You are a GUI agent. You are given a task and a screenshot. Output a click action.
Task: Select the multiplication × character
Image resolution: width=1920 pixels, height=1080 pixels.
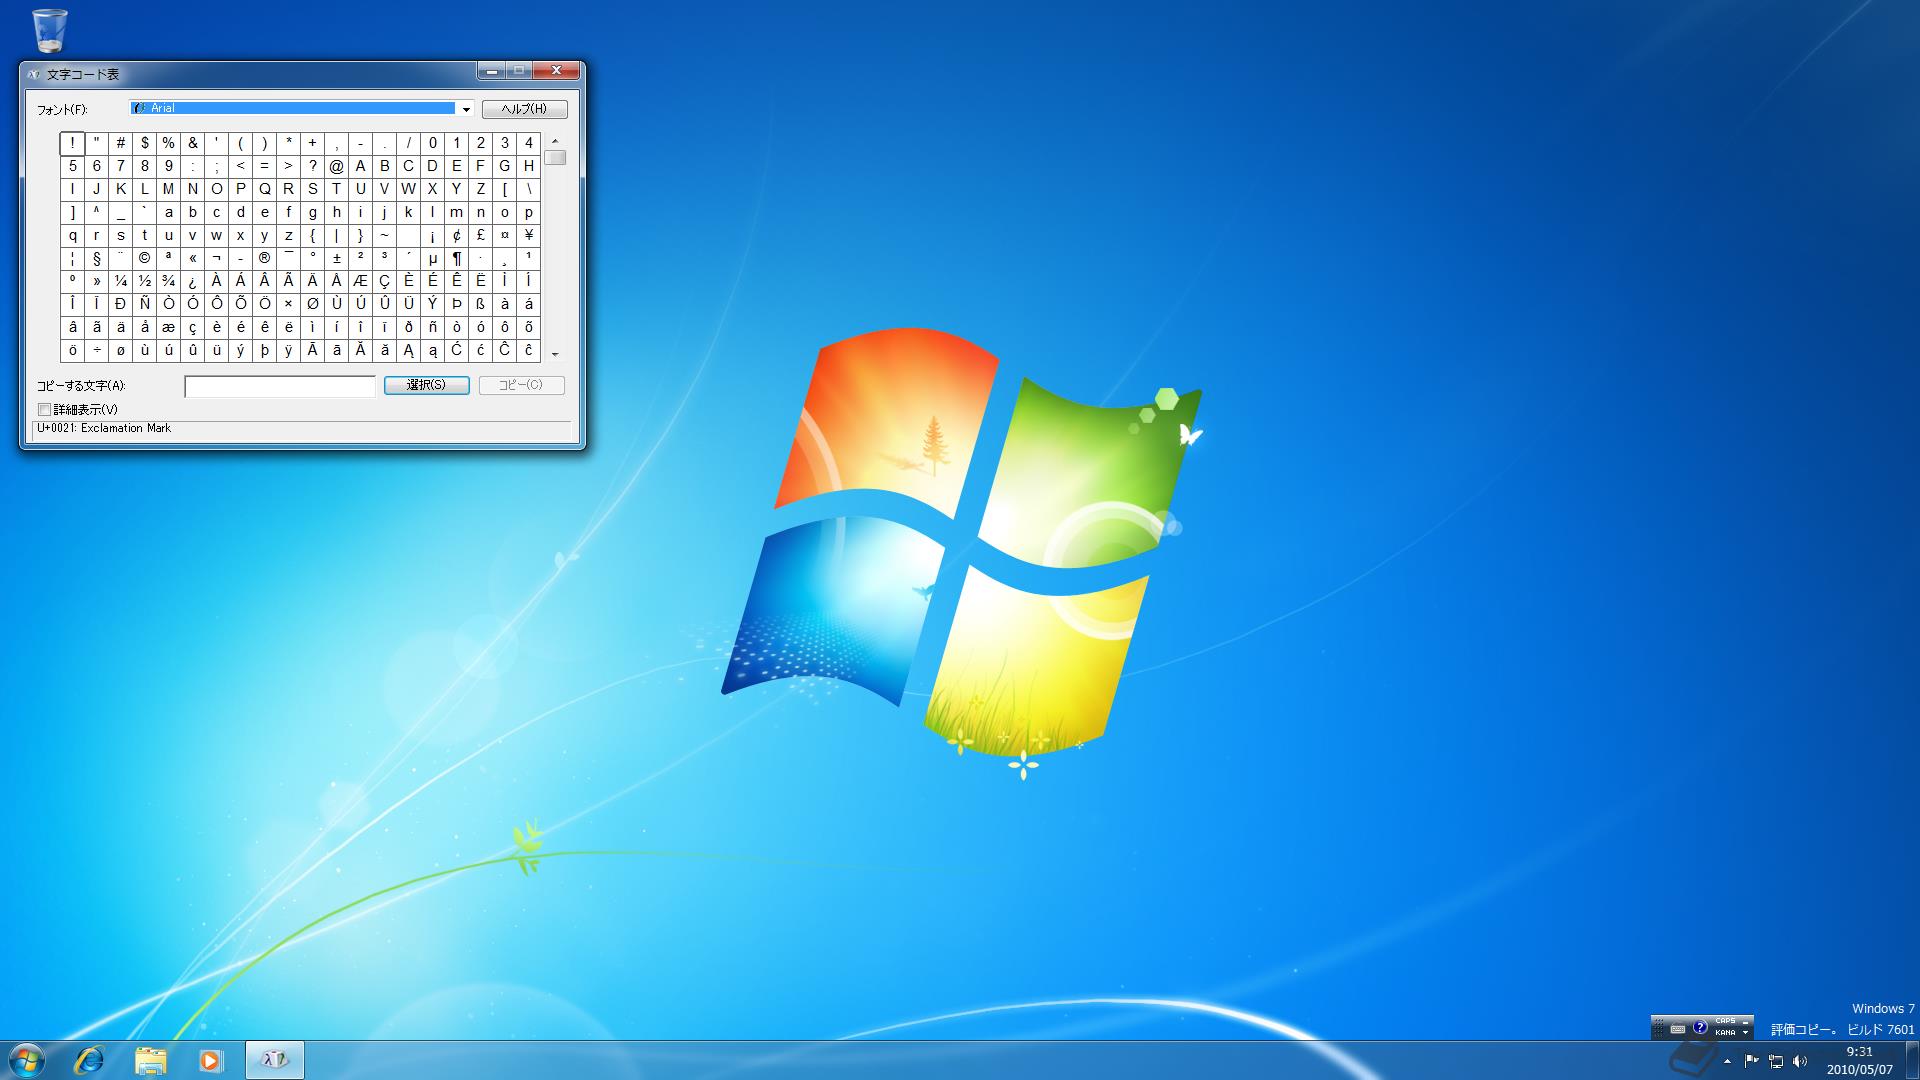point(289,304)
